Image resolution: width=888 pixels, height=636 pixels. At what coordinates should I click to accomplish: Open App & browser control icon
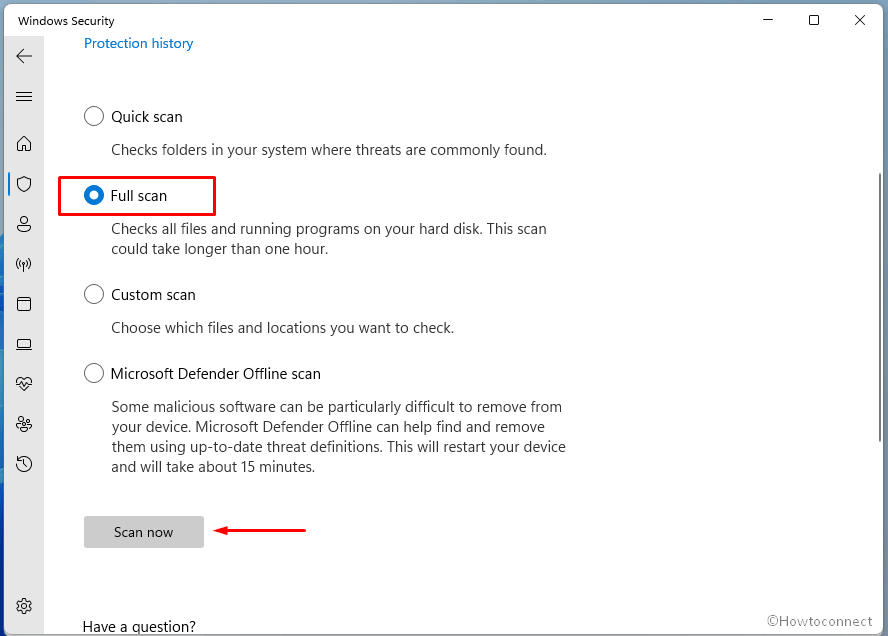tap(24, 304)
